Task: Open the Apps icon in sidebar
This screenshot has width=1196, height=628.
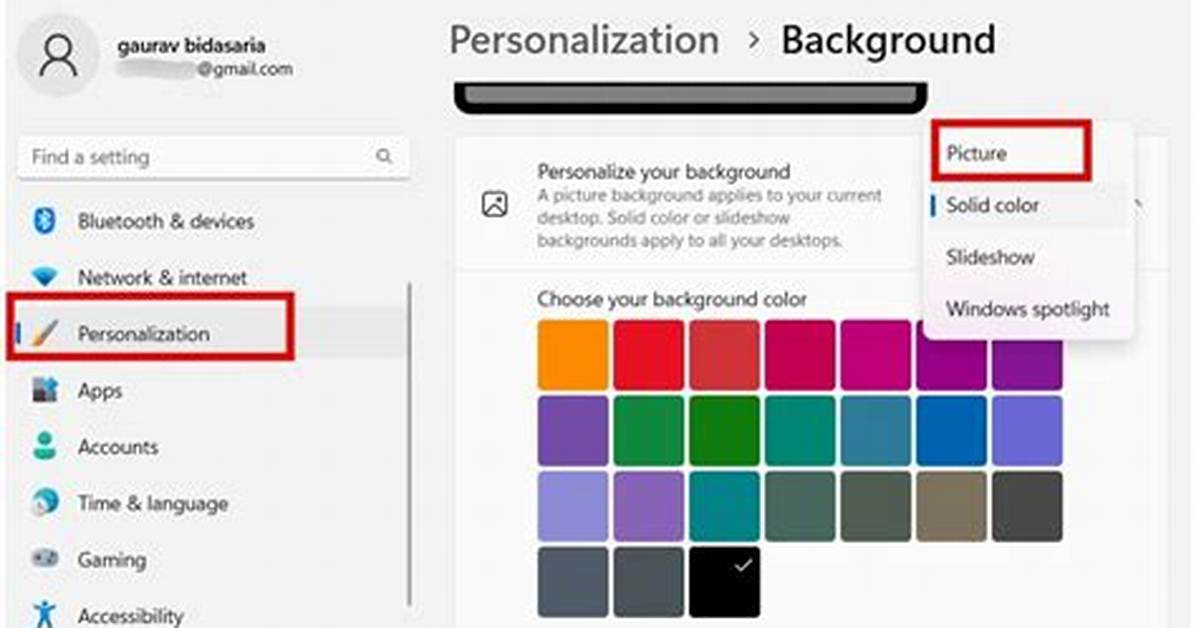Action: (45, 389)
